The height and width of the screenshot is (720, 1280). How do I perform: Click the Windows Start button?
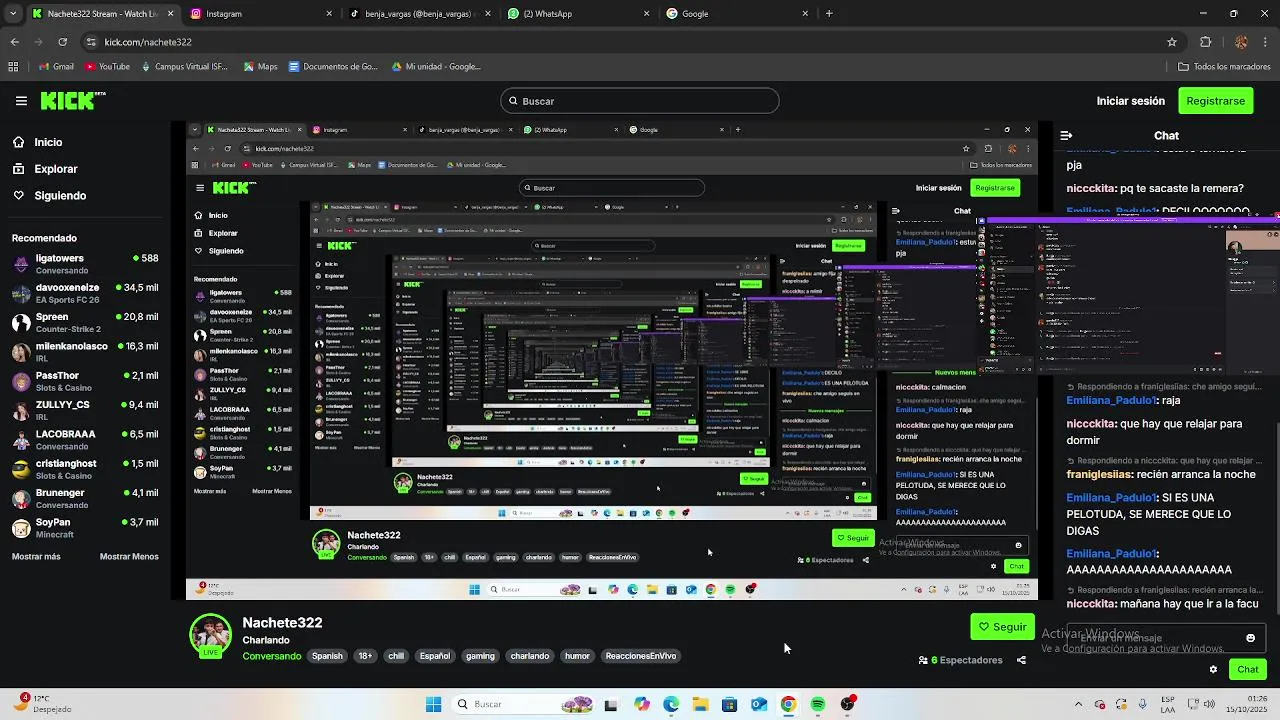433,705
